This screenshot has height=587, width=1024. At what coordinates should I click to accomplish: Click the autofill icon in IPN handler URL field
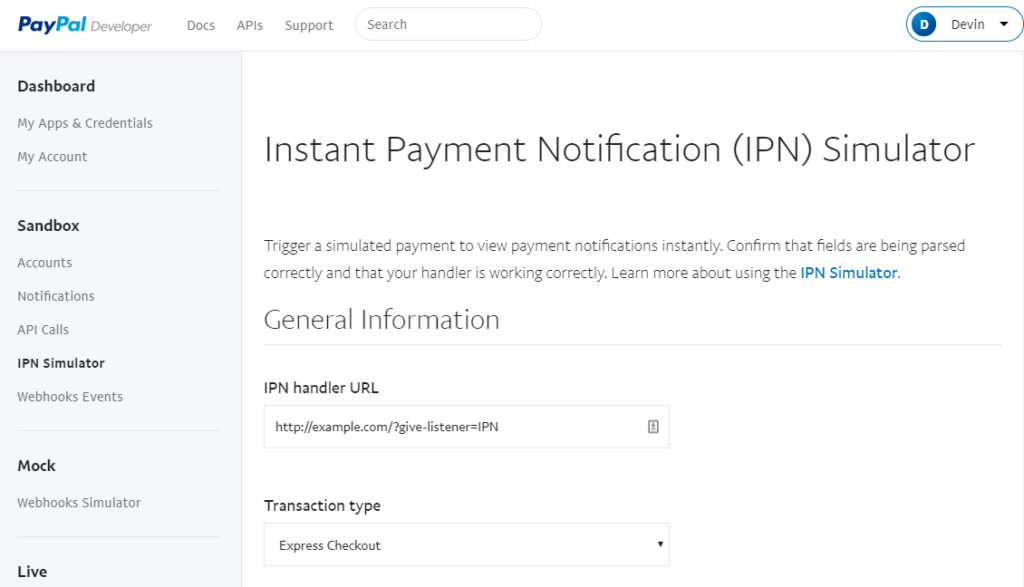tap(653, 426)
